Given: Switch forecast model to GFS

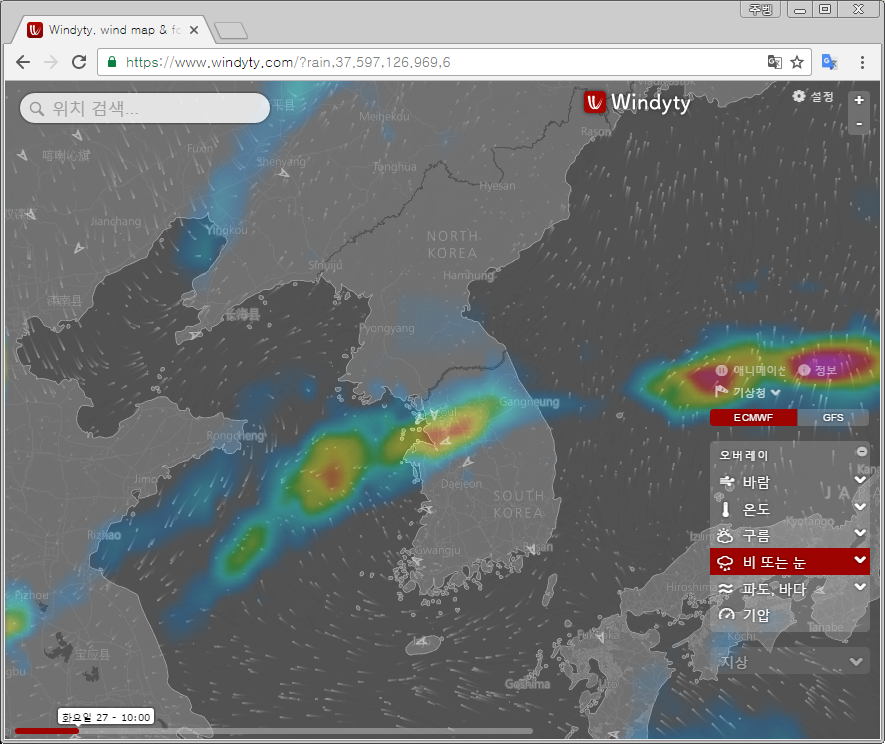Looking at the screenshot, I should pos(833,418).
